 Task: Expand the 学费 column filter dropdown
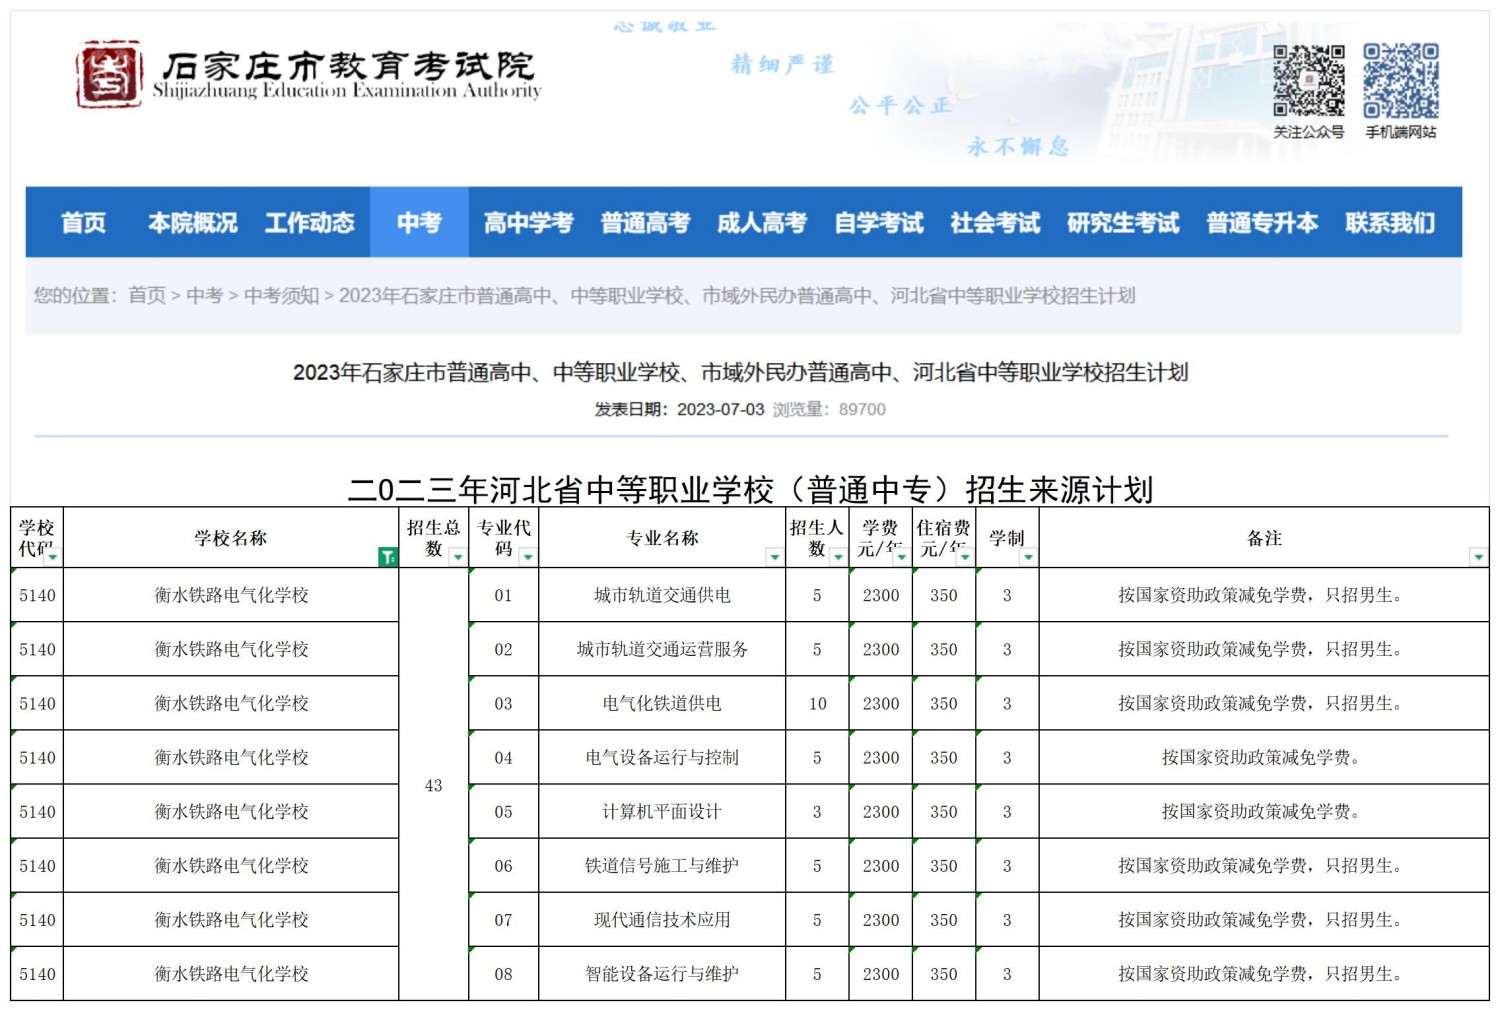click(901, 557)
